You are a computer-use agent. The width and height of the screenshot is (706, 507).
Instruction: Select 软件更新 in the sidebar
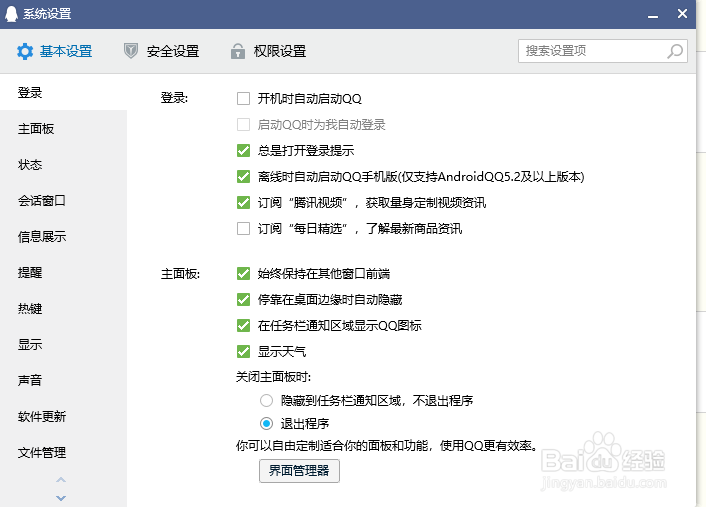click(x=63, y=417)
